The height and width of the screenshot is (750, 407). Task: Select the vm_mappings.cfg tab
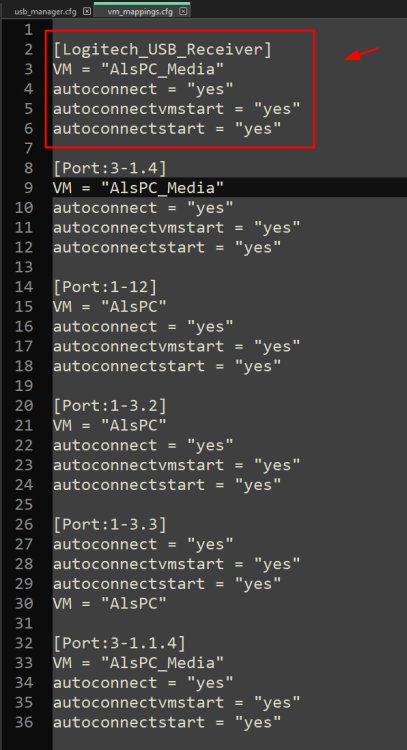point(140,11)
